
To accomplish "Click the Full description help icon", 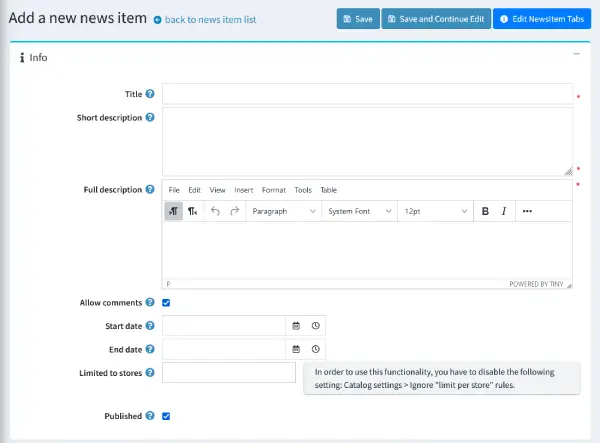I will pyautogui.click(x=150, y=189).
